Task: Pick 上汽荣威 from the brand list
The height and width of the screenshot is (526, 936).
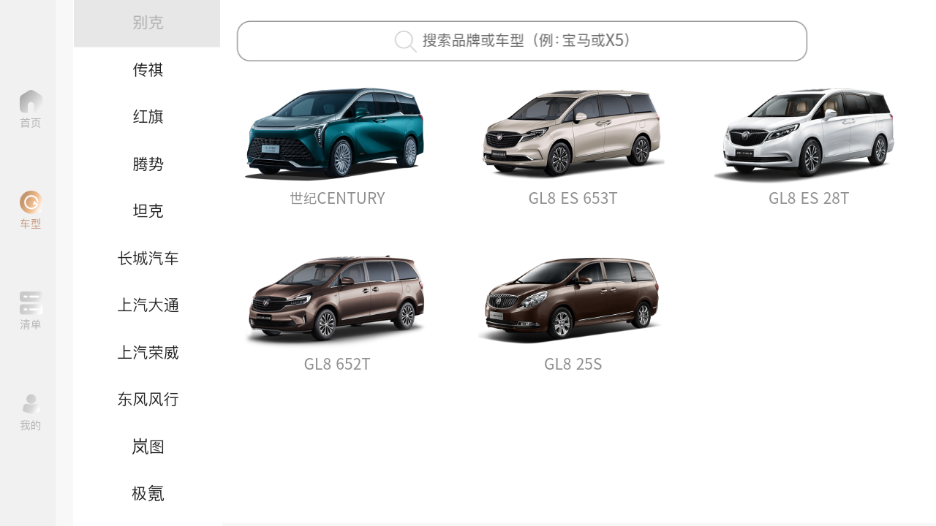Action: tap(147, 352)
